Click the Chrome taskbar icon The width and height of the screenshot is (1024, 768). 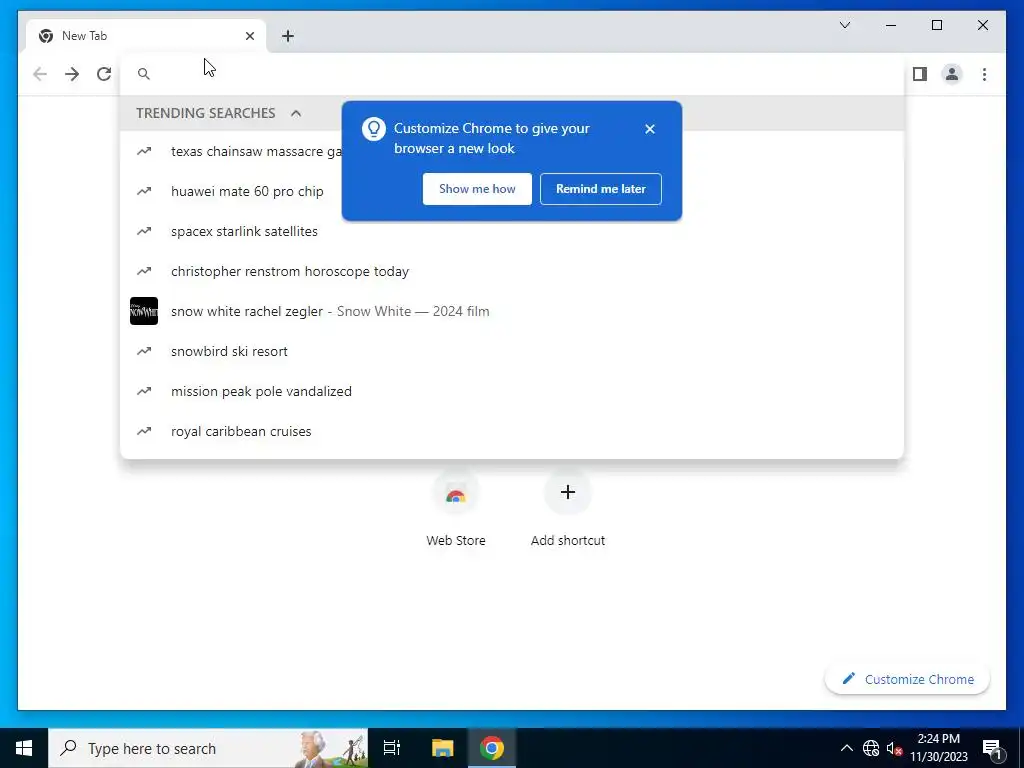tap(492, 748)
